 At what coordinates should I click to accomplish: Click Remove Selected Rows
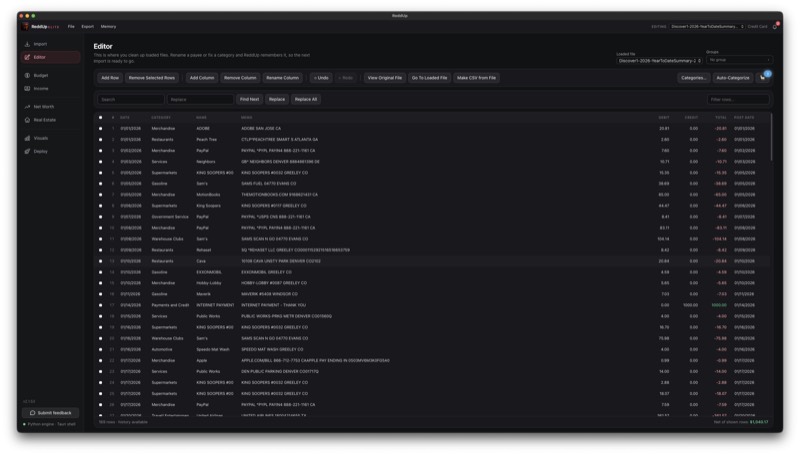pyautogui.click(x=152, y=78)
